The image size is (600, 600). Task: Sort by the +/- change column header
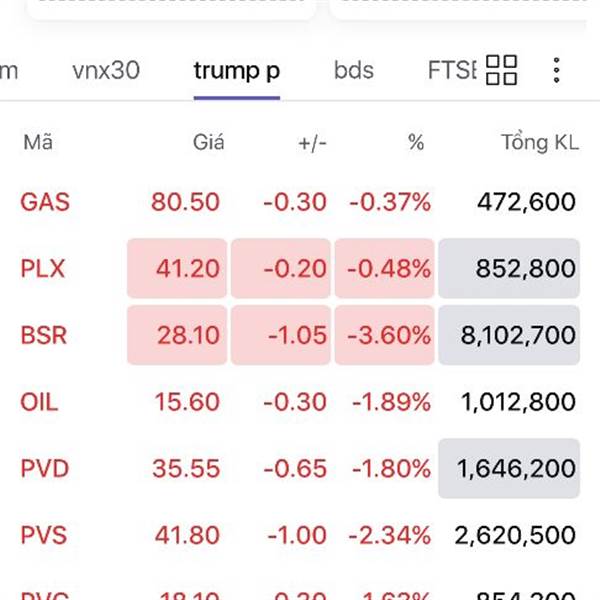coord(312,143)
